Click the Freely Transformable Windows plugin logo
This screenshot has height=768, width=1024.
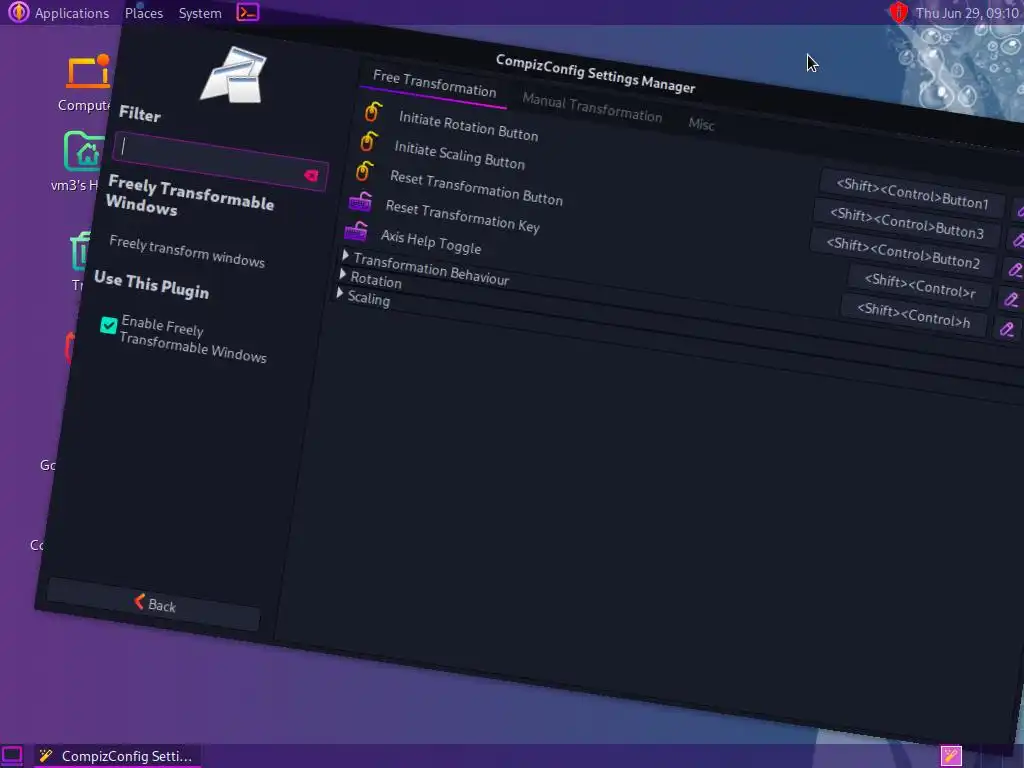coord(234,75)
